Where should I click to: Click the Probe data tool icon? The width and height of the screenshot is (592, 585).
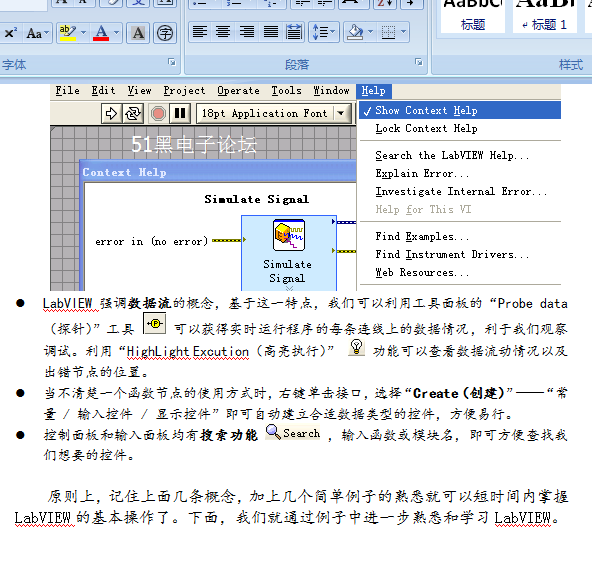[x=155, y=323]
